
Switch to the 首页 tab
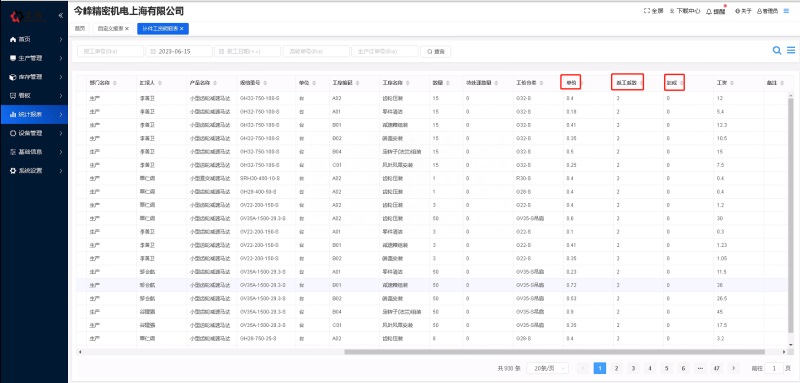pyautogui.click(x=80, y=29)
